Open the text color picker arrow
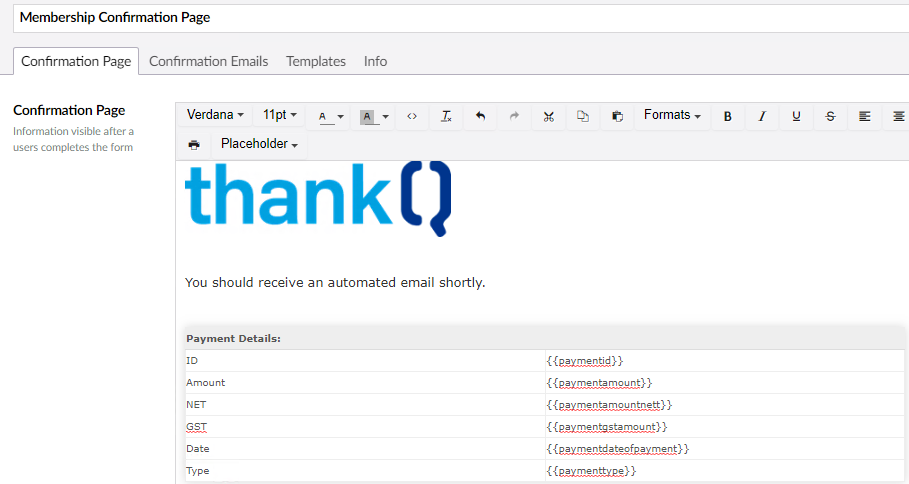909x484 pixels. click(x=341, y=117)
